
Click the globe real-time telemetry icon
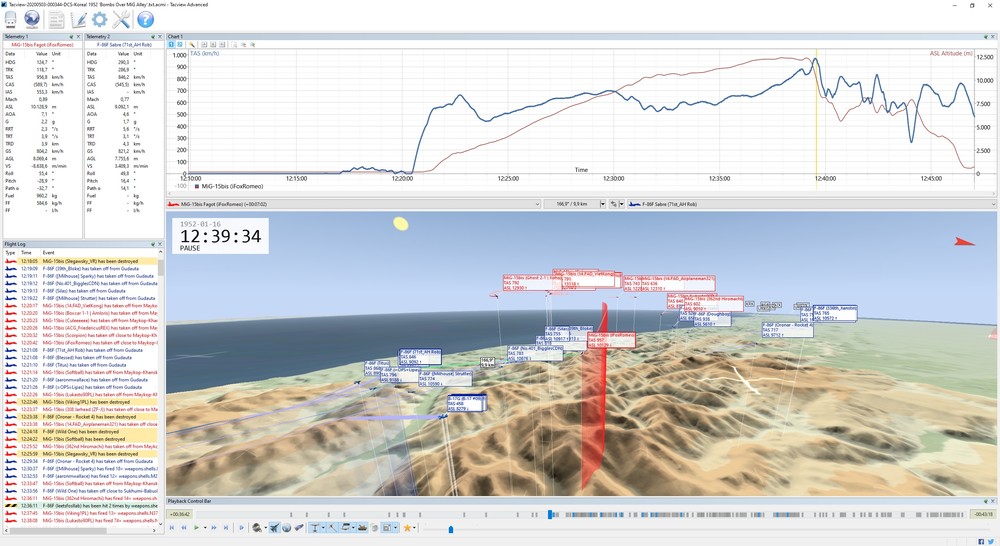(x=32, y=20)
